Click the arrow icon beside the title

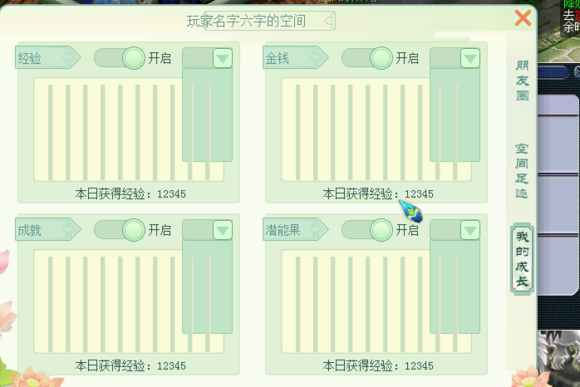[330, 21]
